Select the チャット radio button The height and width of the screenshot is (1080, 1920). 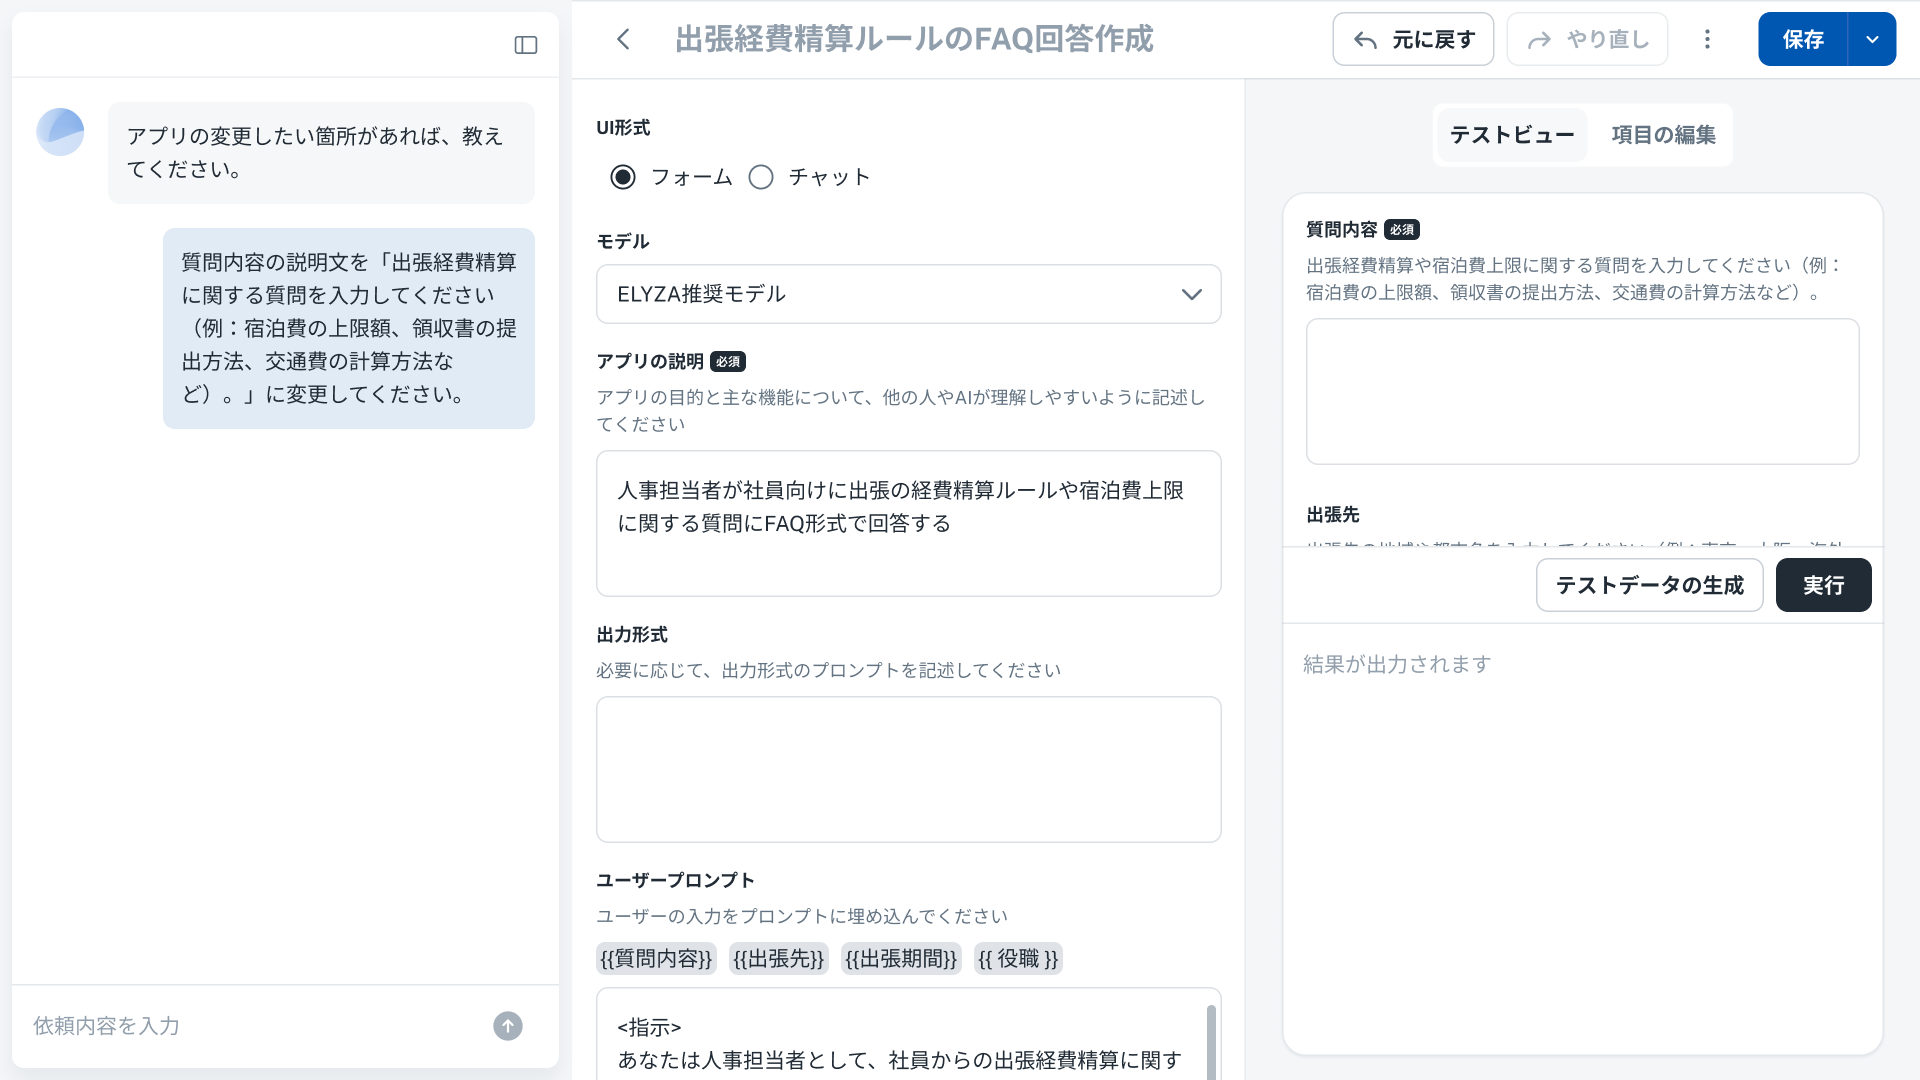click(x=761, y=177)
